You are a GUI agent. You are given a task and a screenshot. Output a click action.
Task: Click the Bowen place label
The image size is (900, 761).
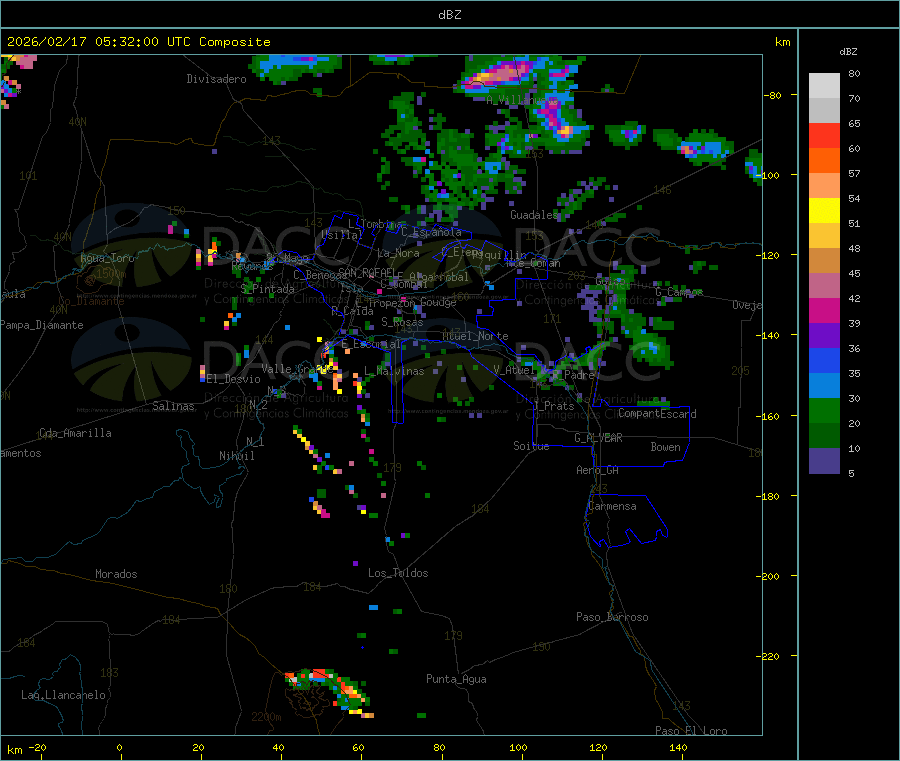(x=665, y=447)
